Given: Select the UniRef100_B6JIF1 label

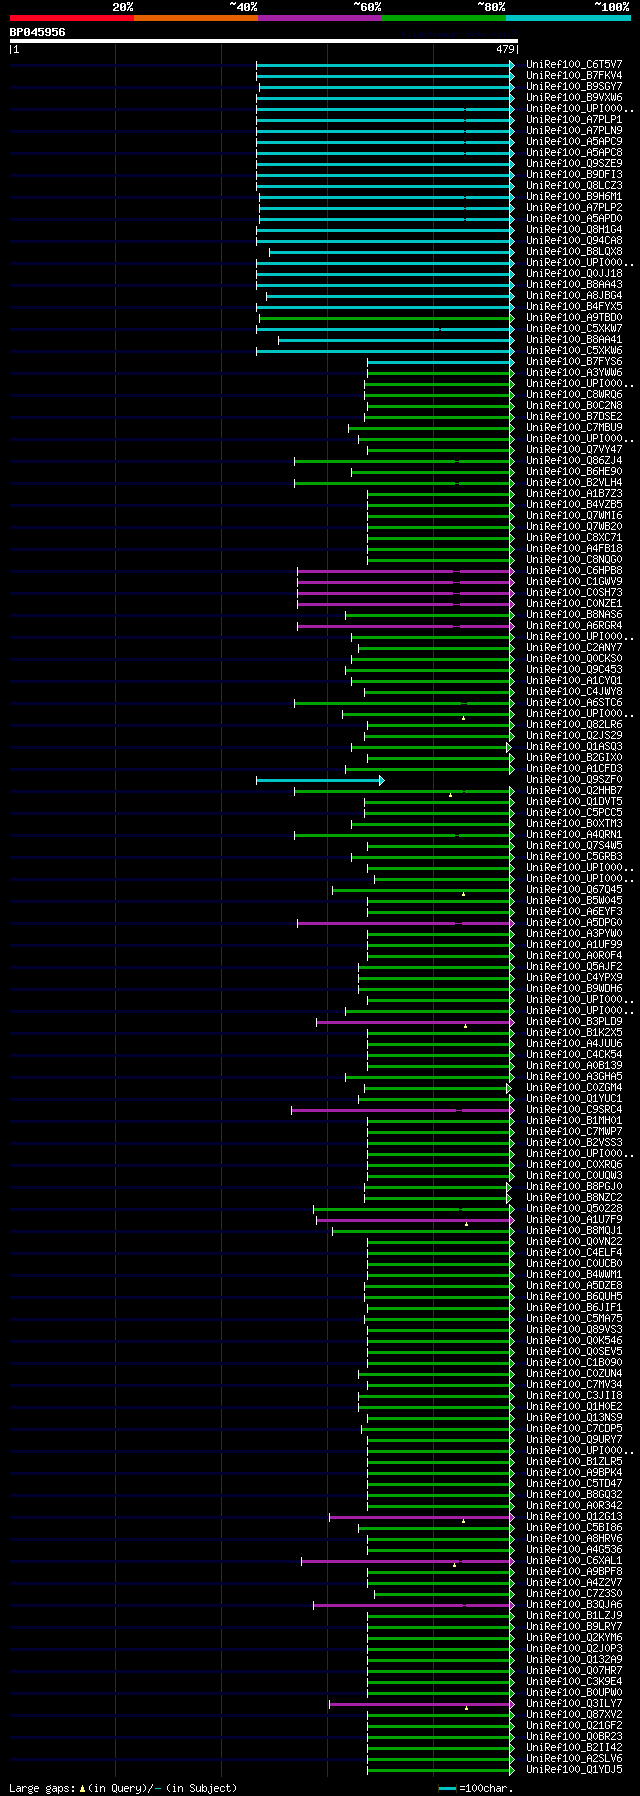Looking at the screenshot, I should [574, 1308].
